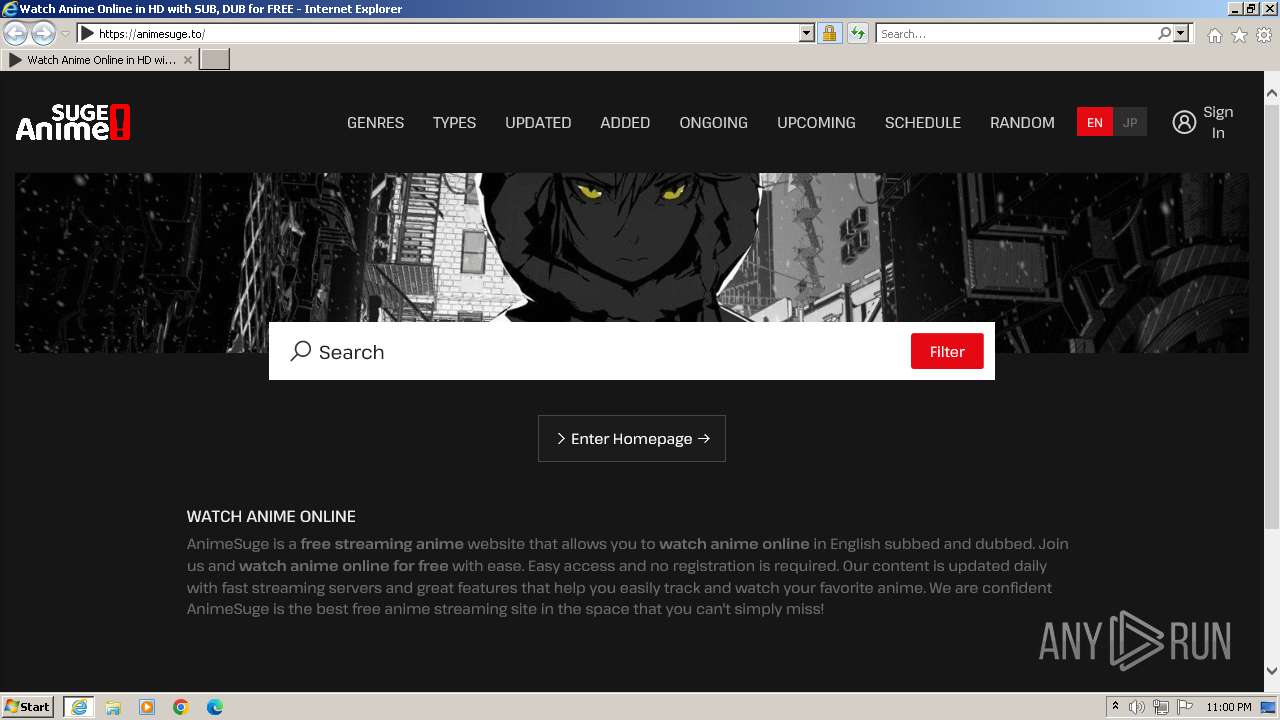This screenshot has height=720, width=1280.
Task: Launch Chrome from the taskbar
Action: click(181, 706)
